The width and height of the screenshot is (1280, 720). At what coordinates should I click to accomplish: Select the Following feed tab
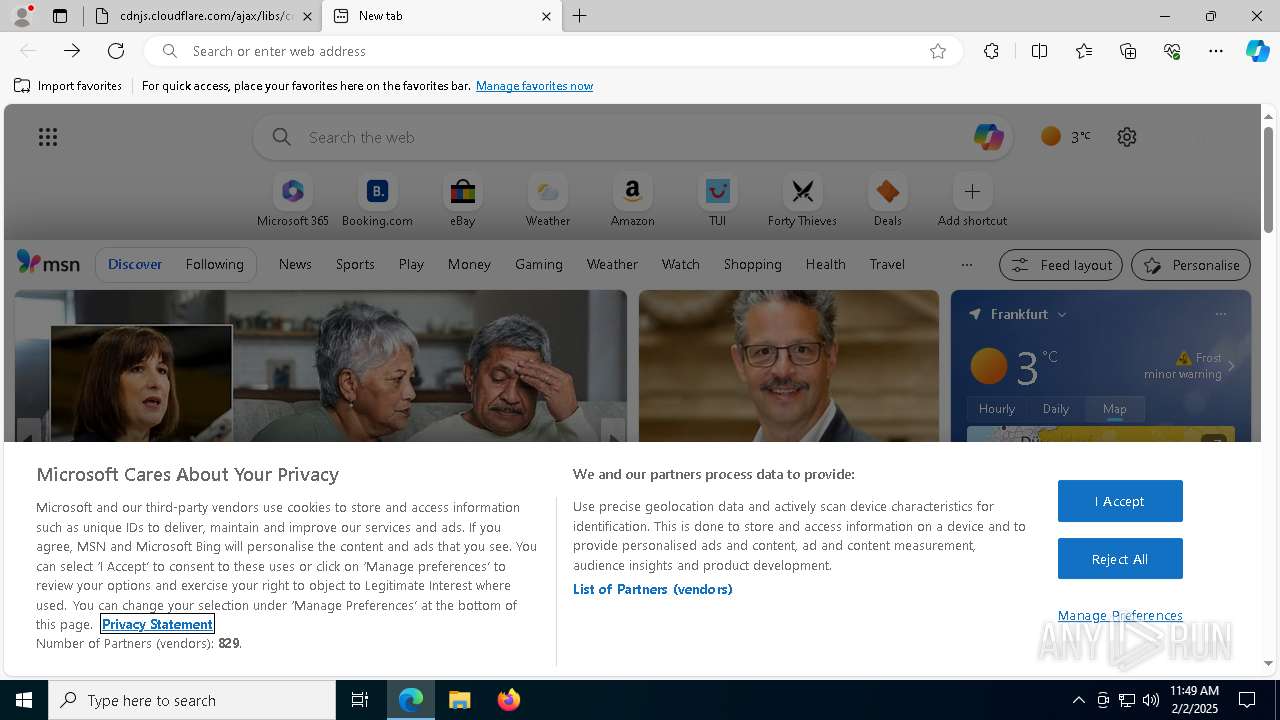pyautogui.click(x=214, y=264)
